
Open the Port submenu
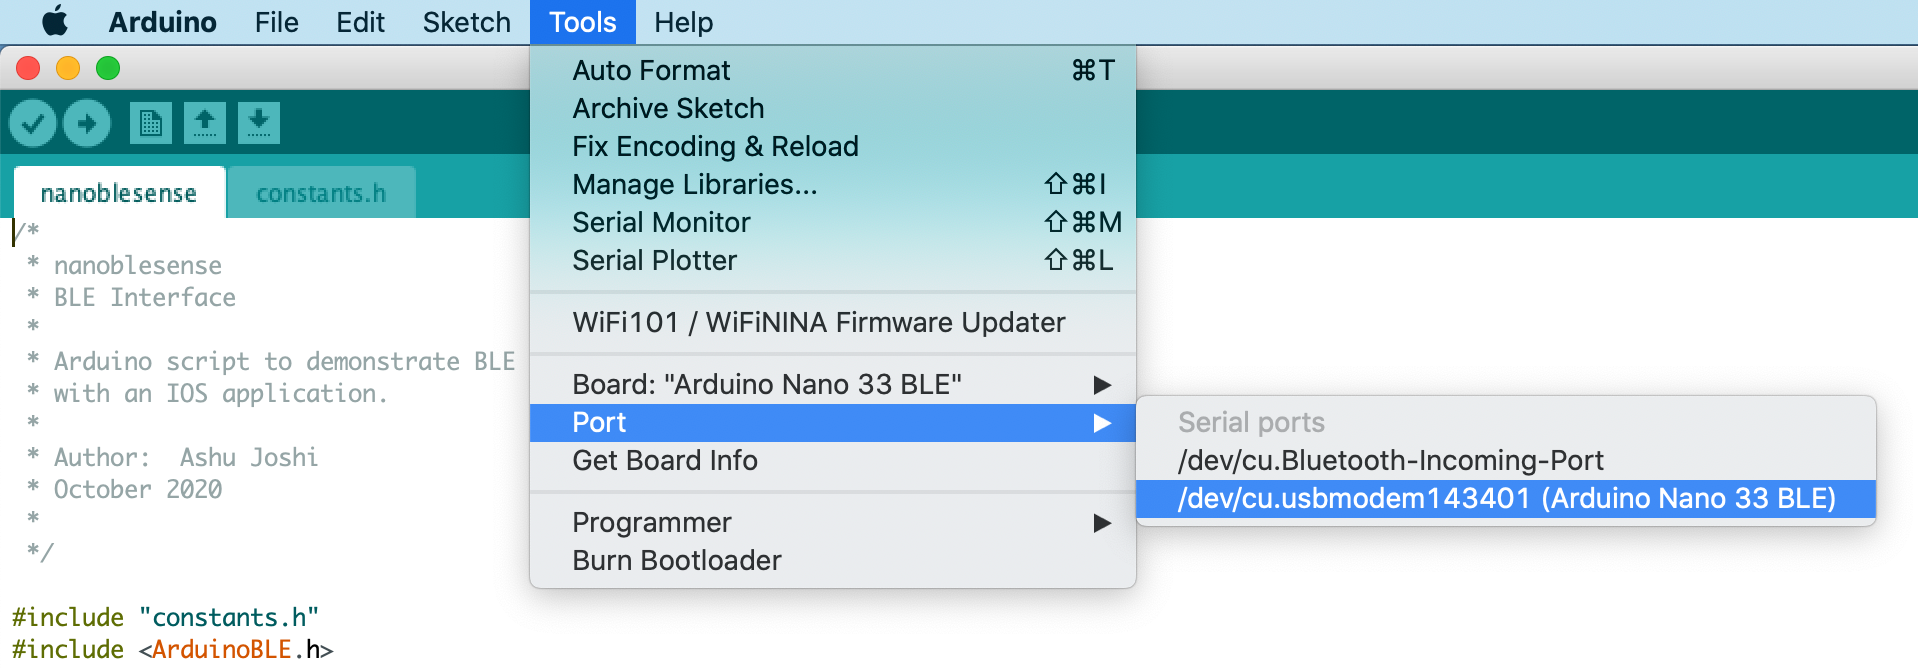tap(833, 423)
